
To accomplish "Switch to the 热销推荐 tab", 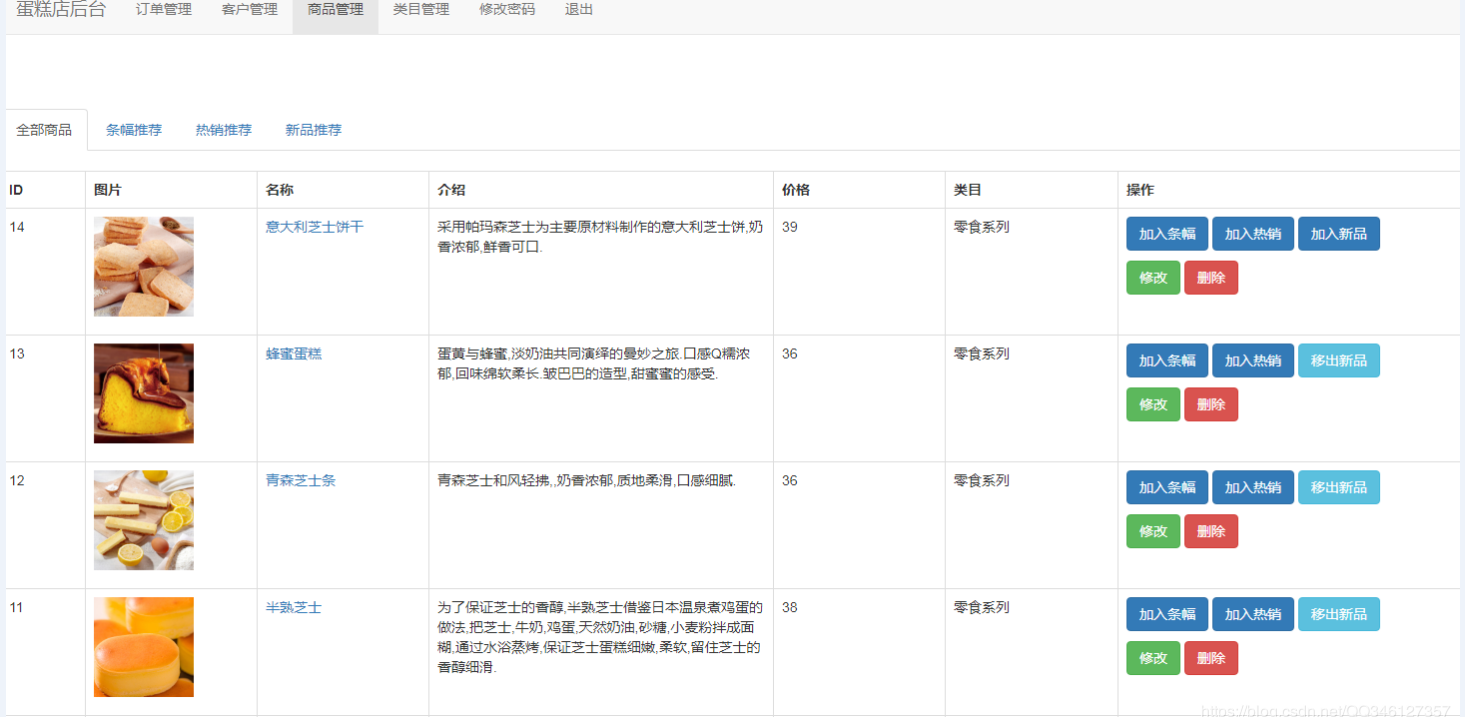I will (x=223, y=129).
